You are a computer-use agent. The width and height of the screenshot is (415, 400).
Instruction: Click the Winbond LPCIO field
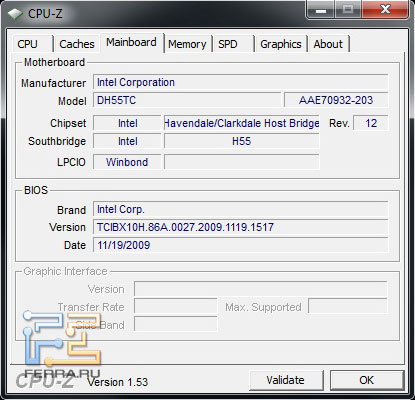pyautogui.click(x=127, y=162)
